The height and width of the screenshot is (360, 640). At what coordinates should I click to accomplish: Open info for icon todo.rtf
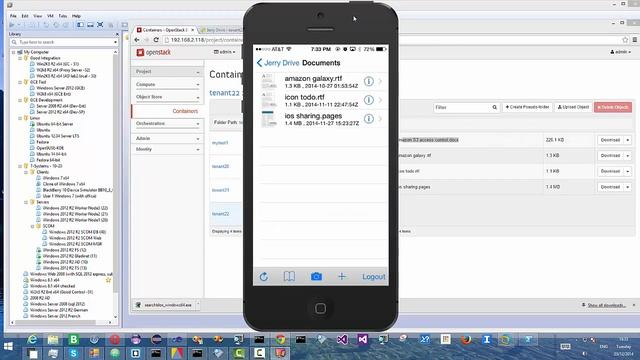pyautogui.click(x=369, y=100)
